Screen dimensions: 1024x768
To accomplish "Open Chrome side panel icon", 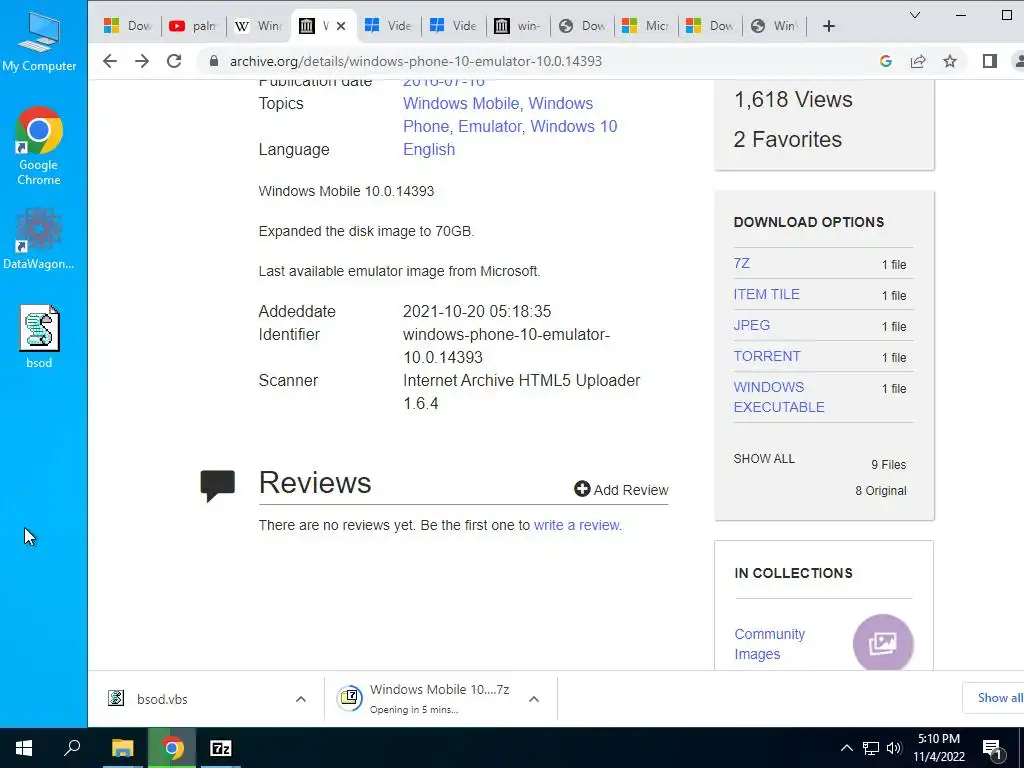I will tap(989, 61).
